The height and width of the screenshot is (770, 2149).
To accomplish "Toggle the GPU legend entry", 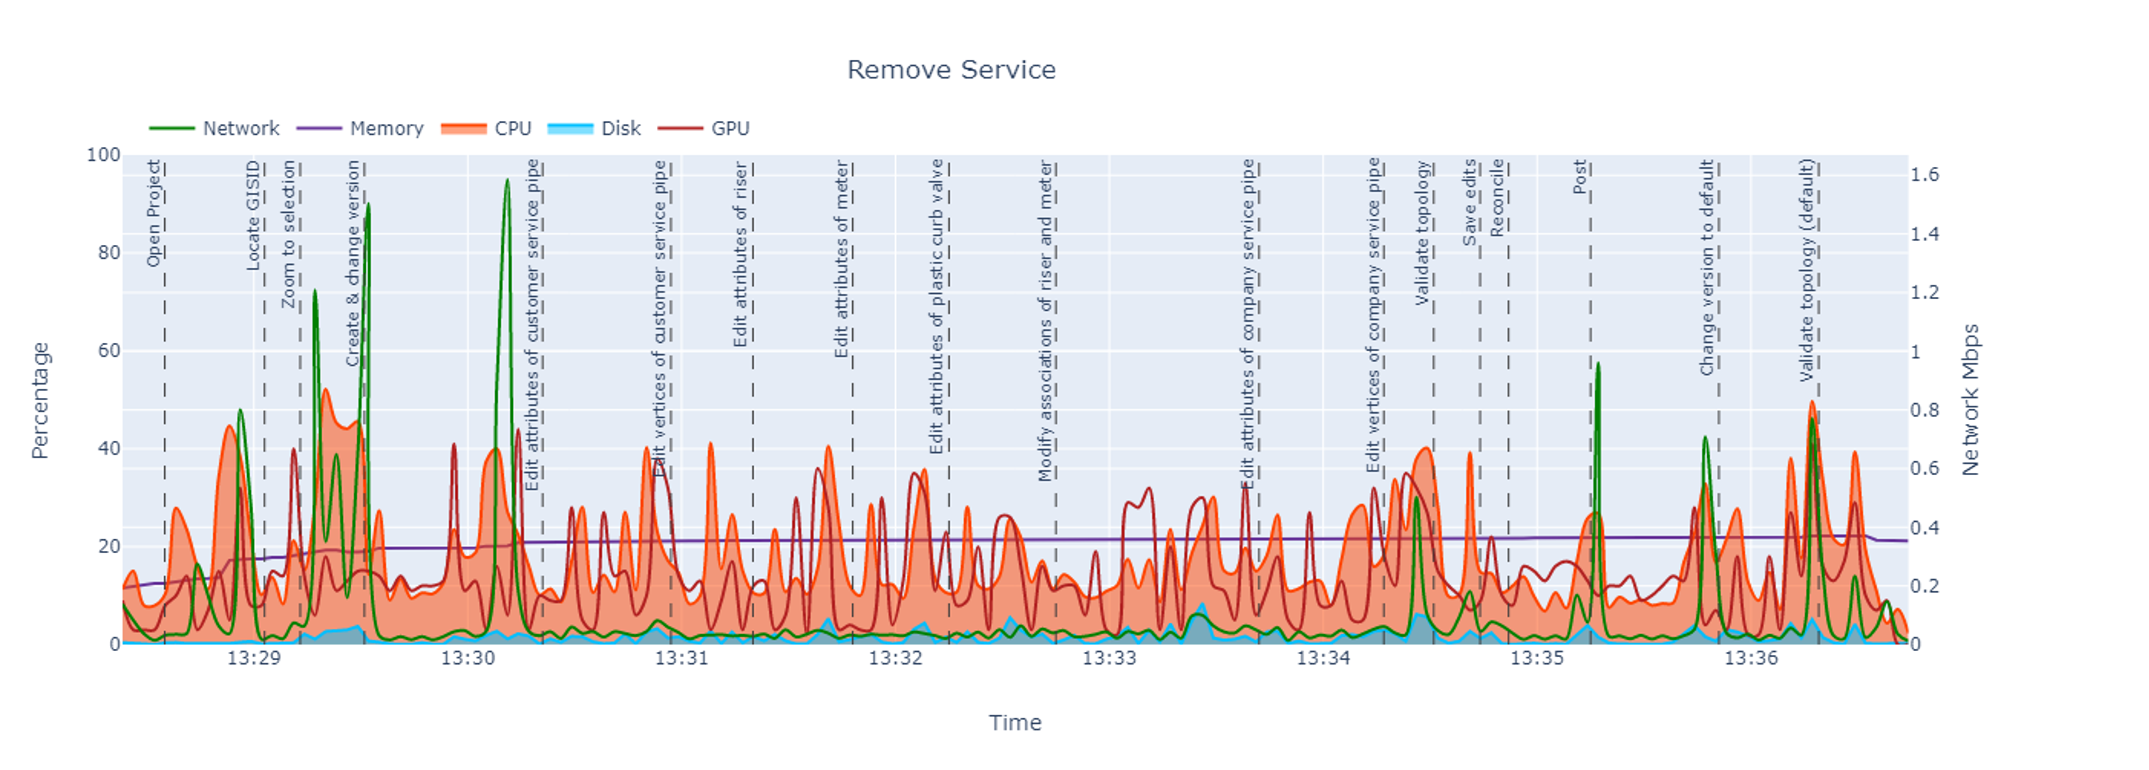I will pos(704,128).
